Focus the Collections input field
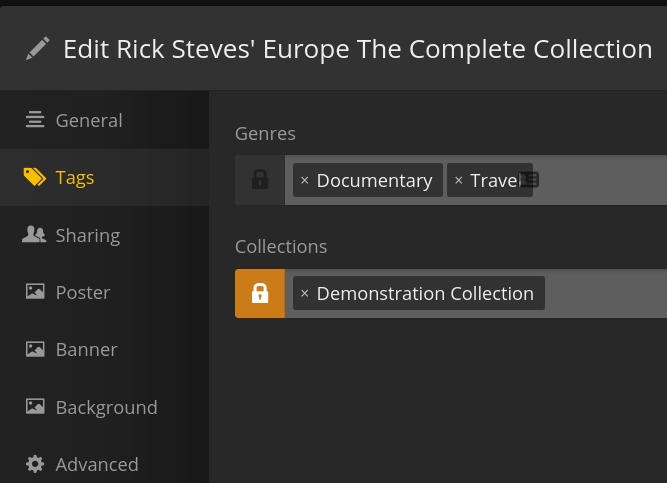 pos(605,293)
